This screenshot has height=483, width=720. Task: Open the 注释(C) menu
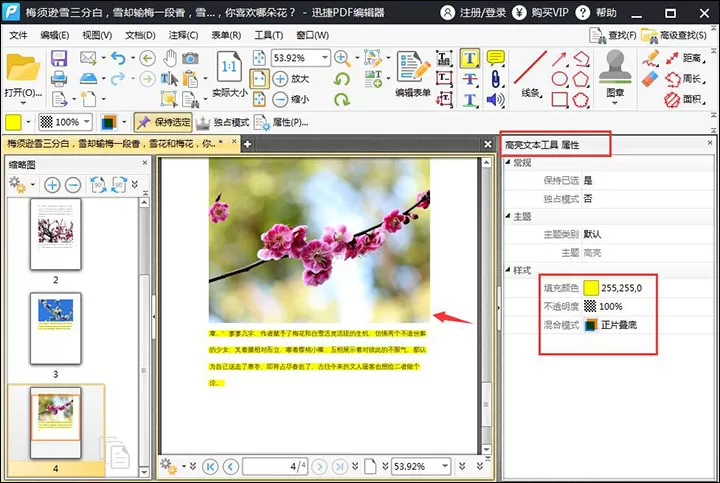click(183, 35)
